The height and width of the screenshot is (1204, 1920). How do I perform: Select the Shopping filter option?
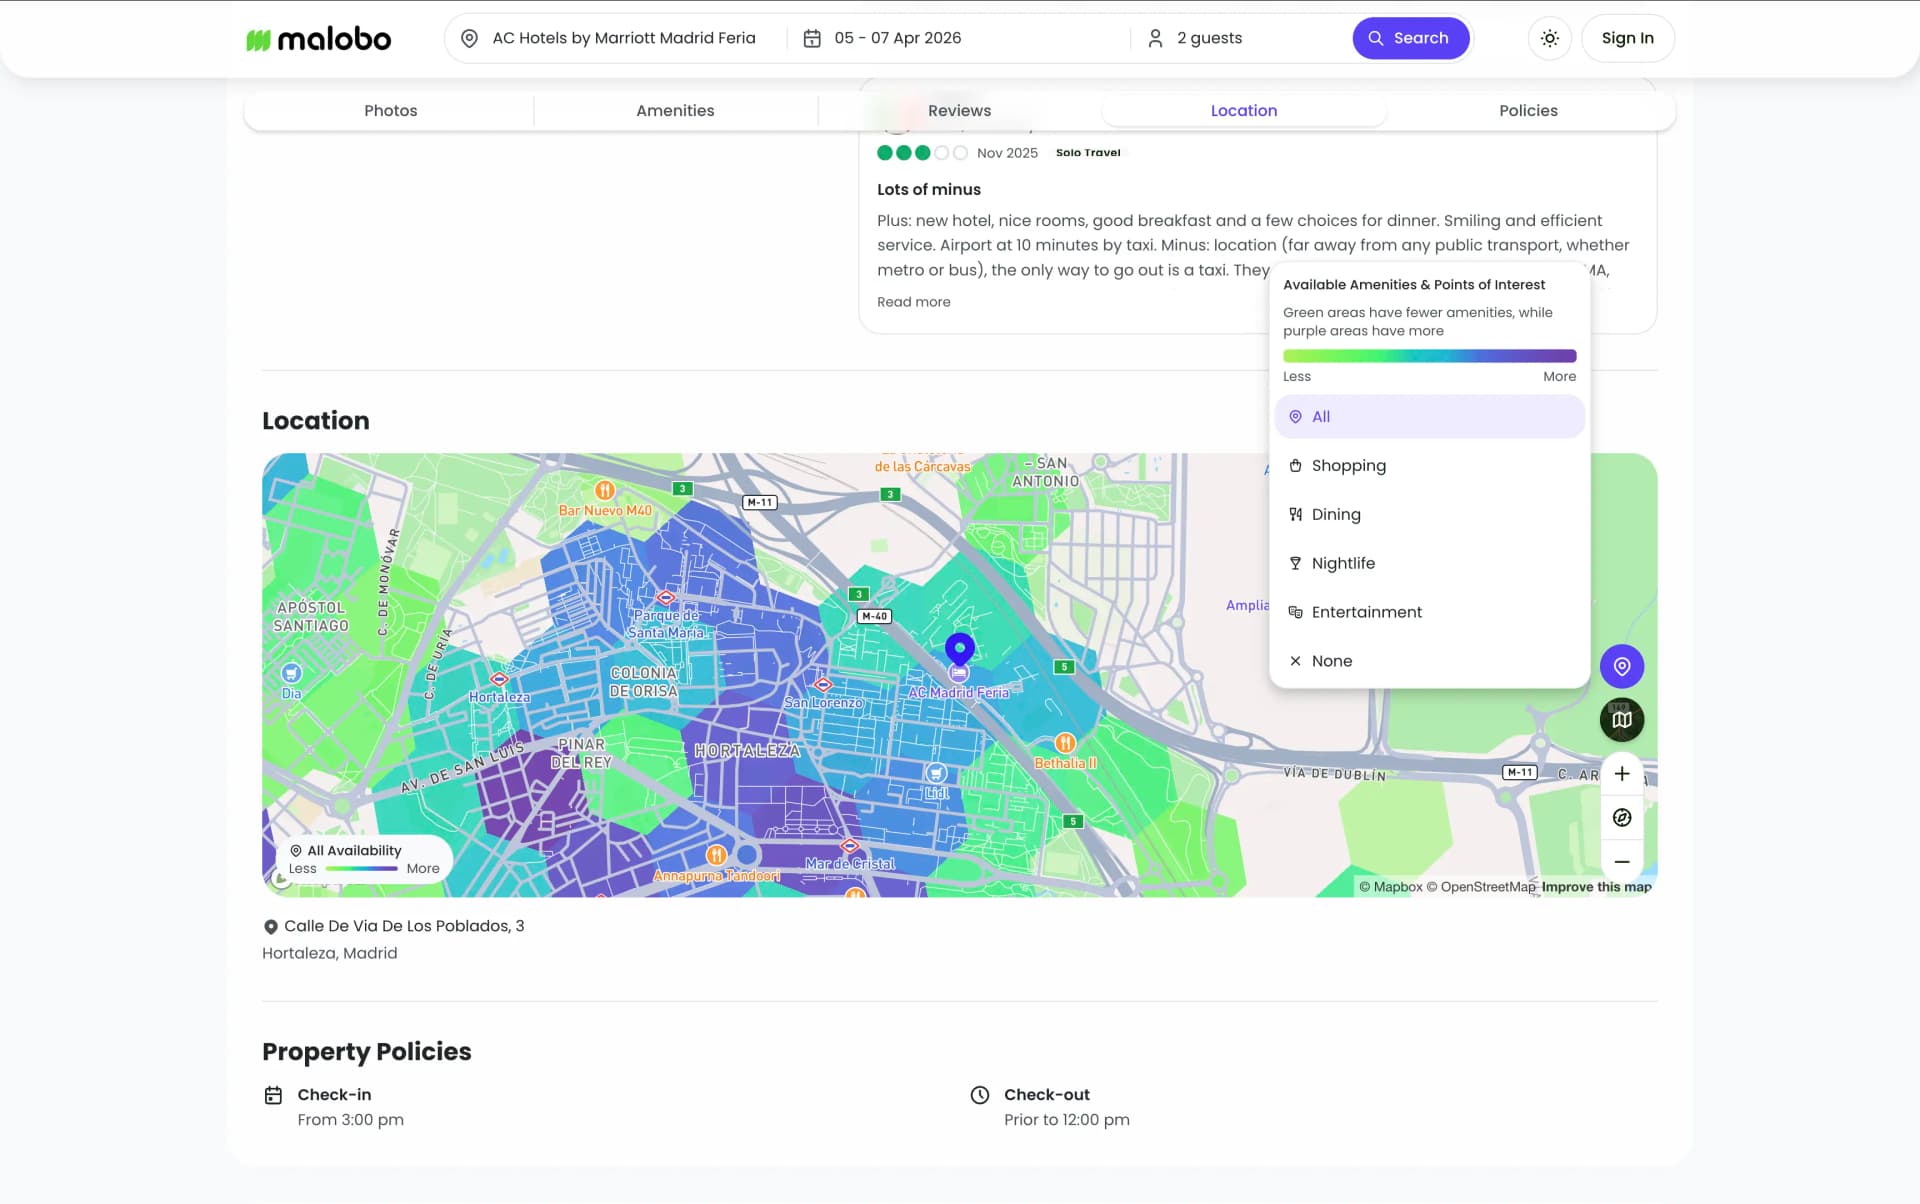[1349, 465]
